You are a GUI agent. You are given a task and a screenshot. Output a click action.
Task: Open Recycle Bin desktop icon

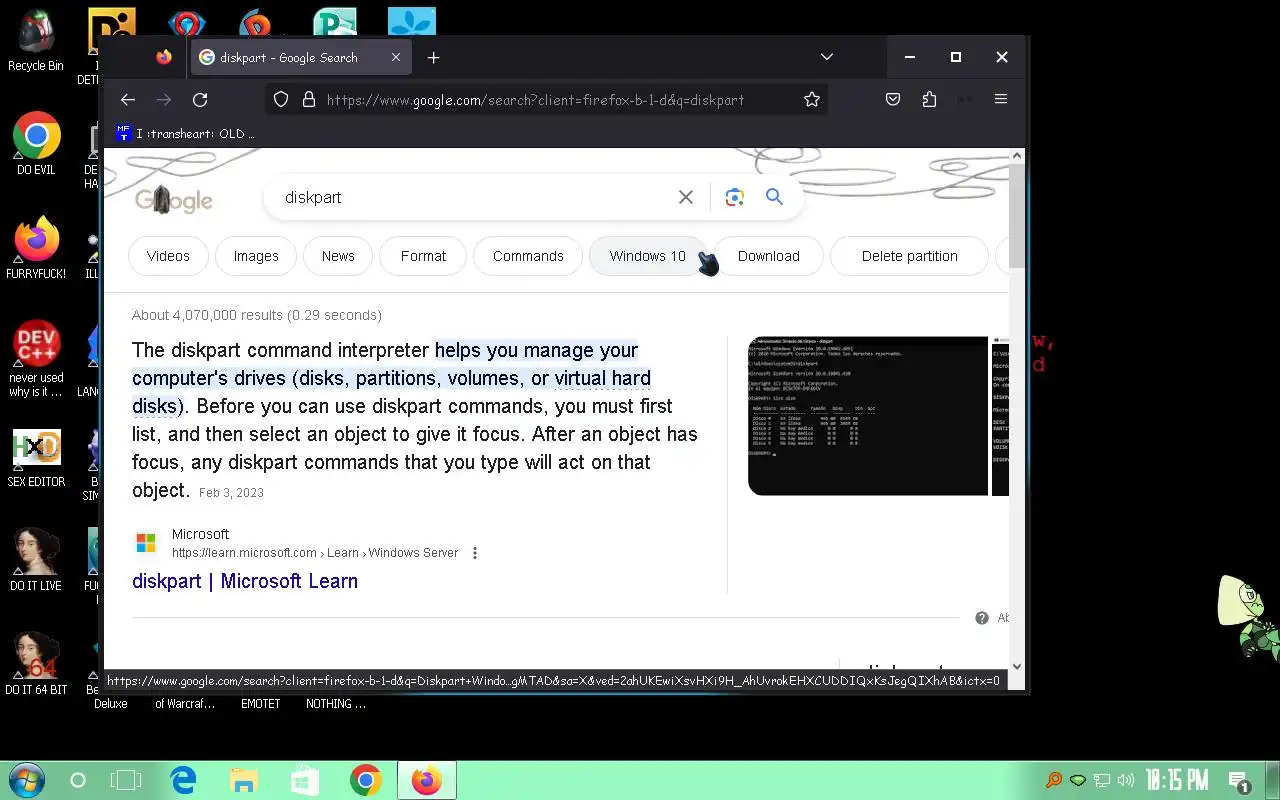point(36,42)
